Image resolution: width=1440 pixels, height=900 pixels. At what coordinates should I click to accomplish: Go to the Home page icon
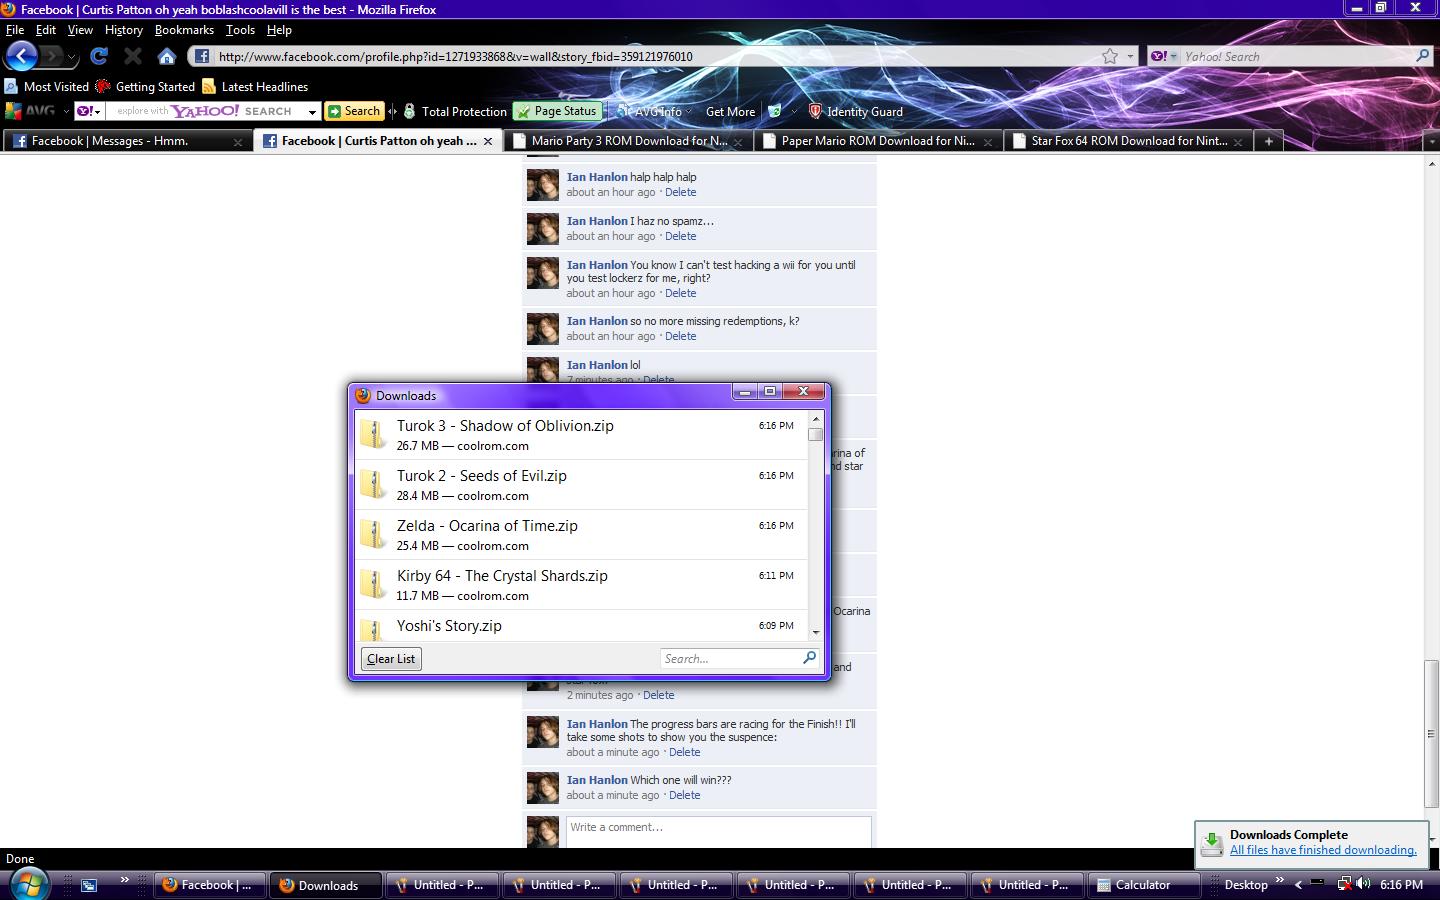pos(167,56)
